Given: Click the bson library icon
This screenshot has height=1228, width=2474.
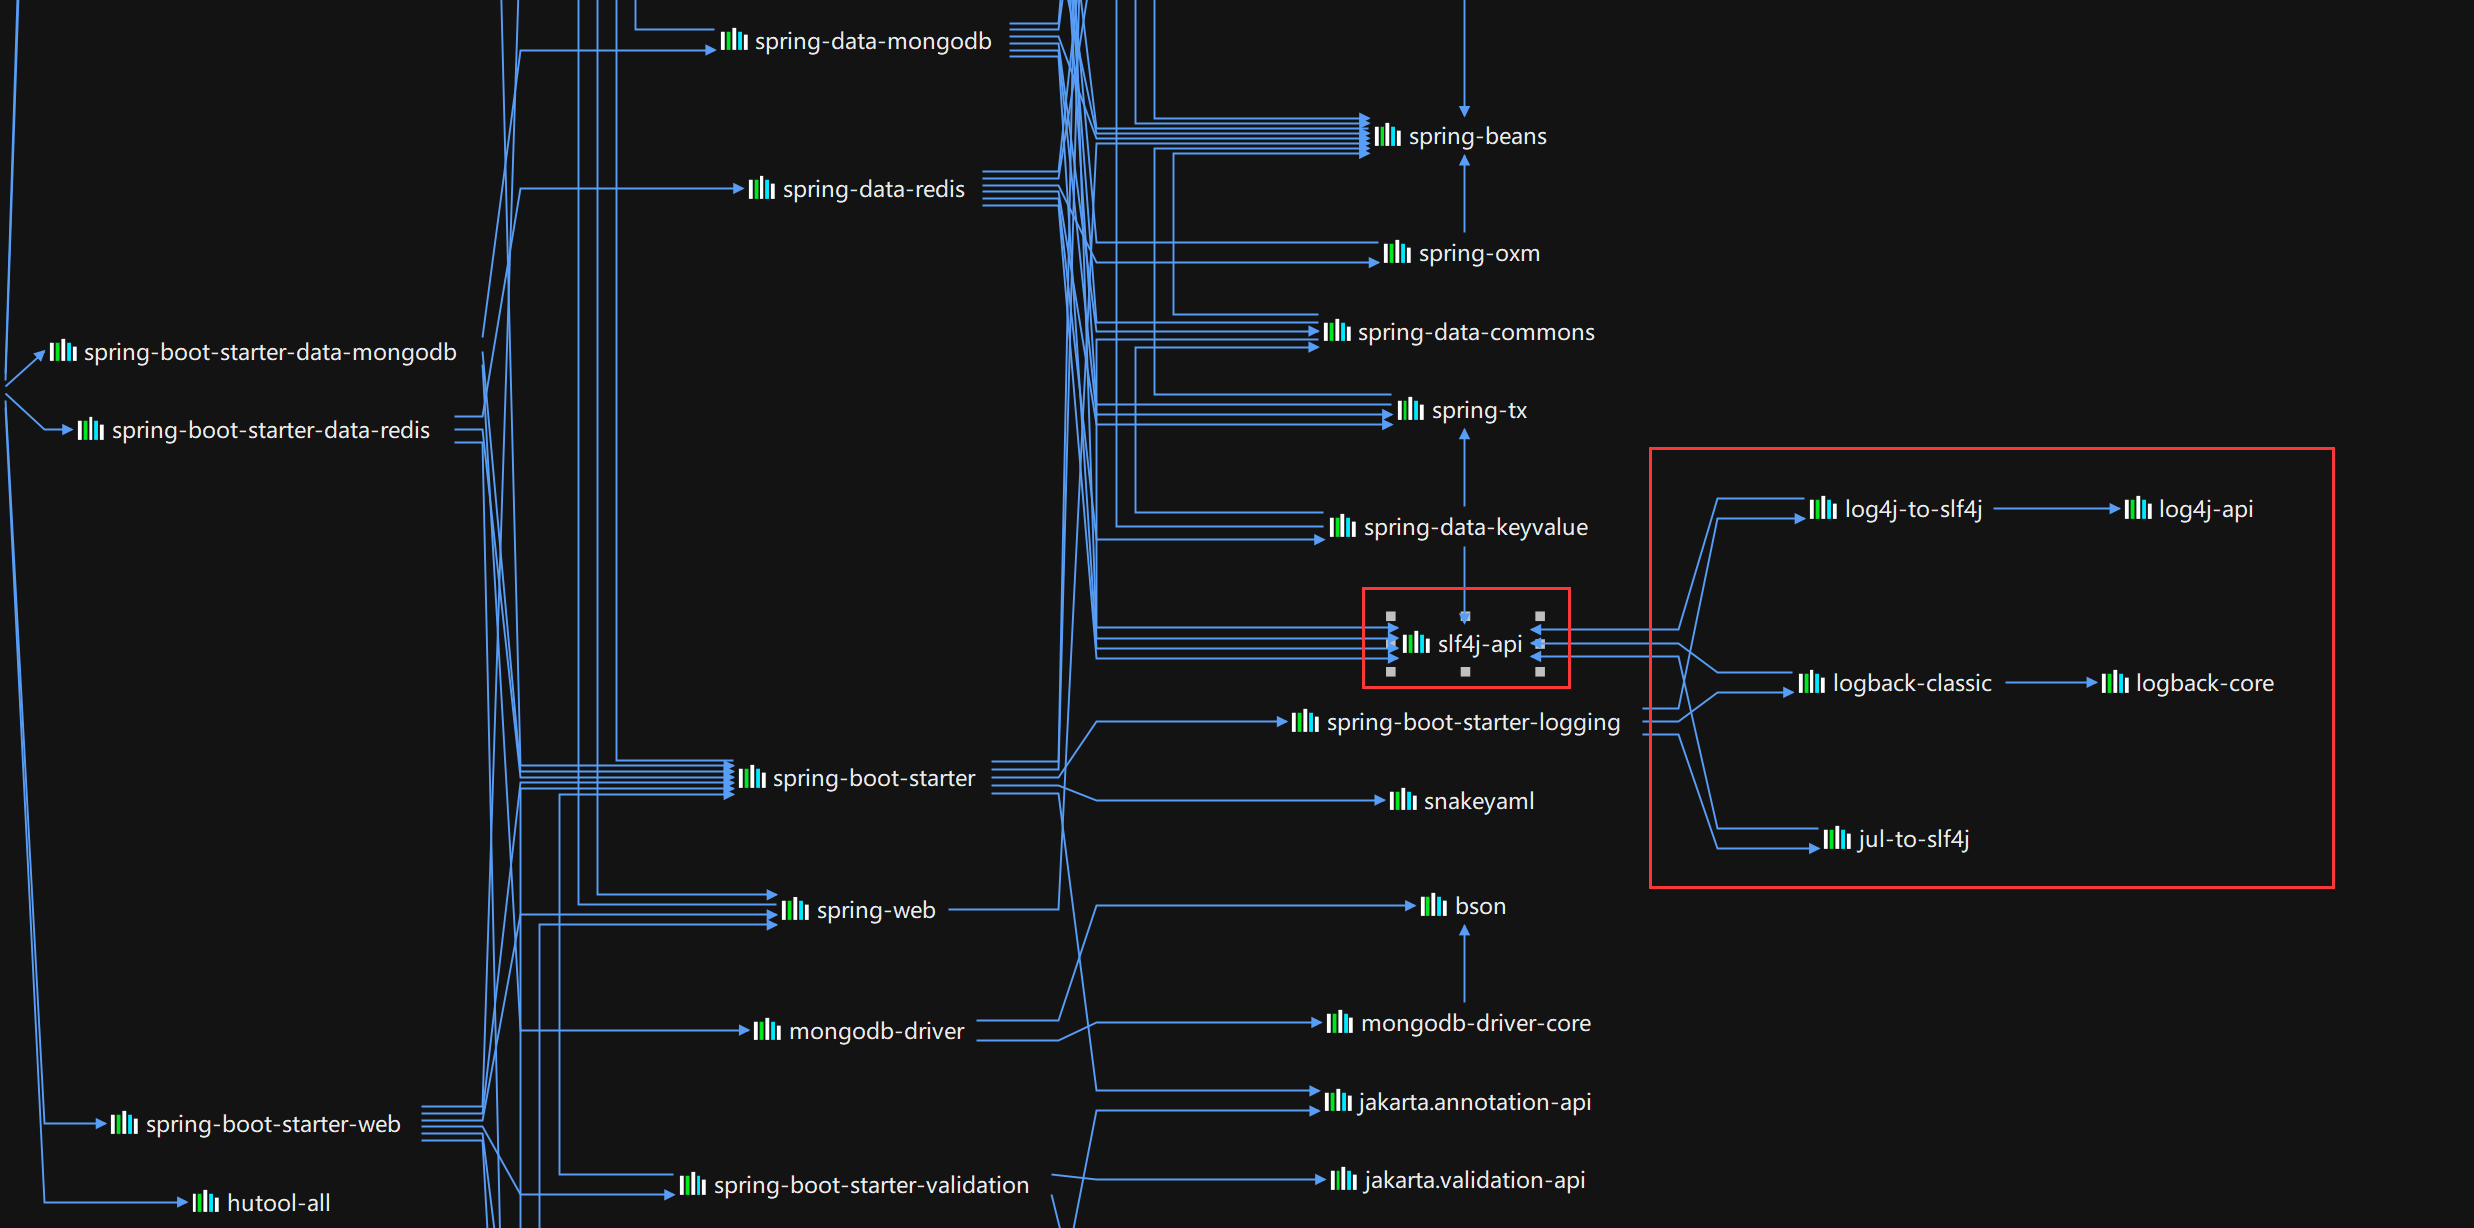Looking at the screenshot, I should (x=1433, y=905).
